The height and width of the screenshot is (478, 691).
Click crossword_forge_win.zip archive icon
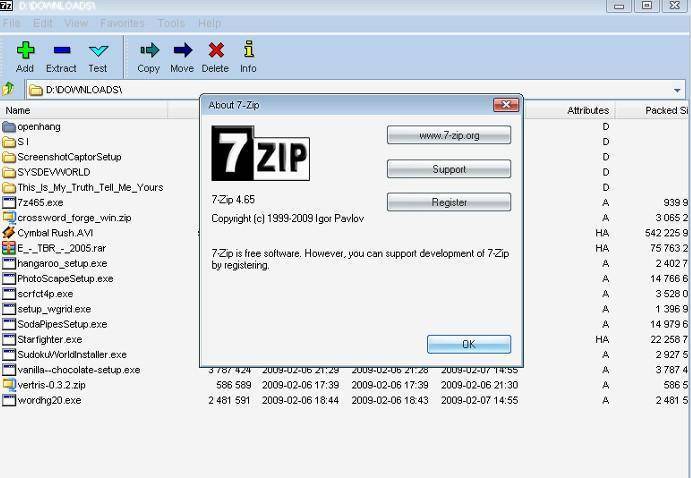pos(9,218)
